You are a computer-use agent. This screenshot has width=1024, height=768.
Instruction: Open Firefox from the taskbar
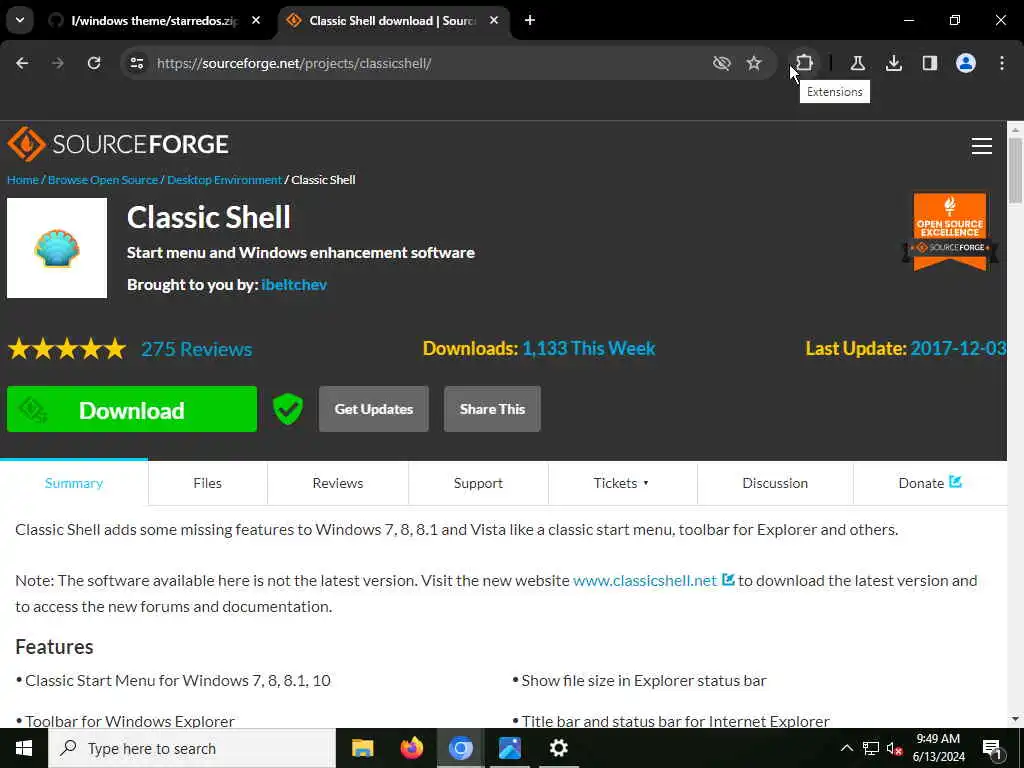[411, 748]
